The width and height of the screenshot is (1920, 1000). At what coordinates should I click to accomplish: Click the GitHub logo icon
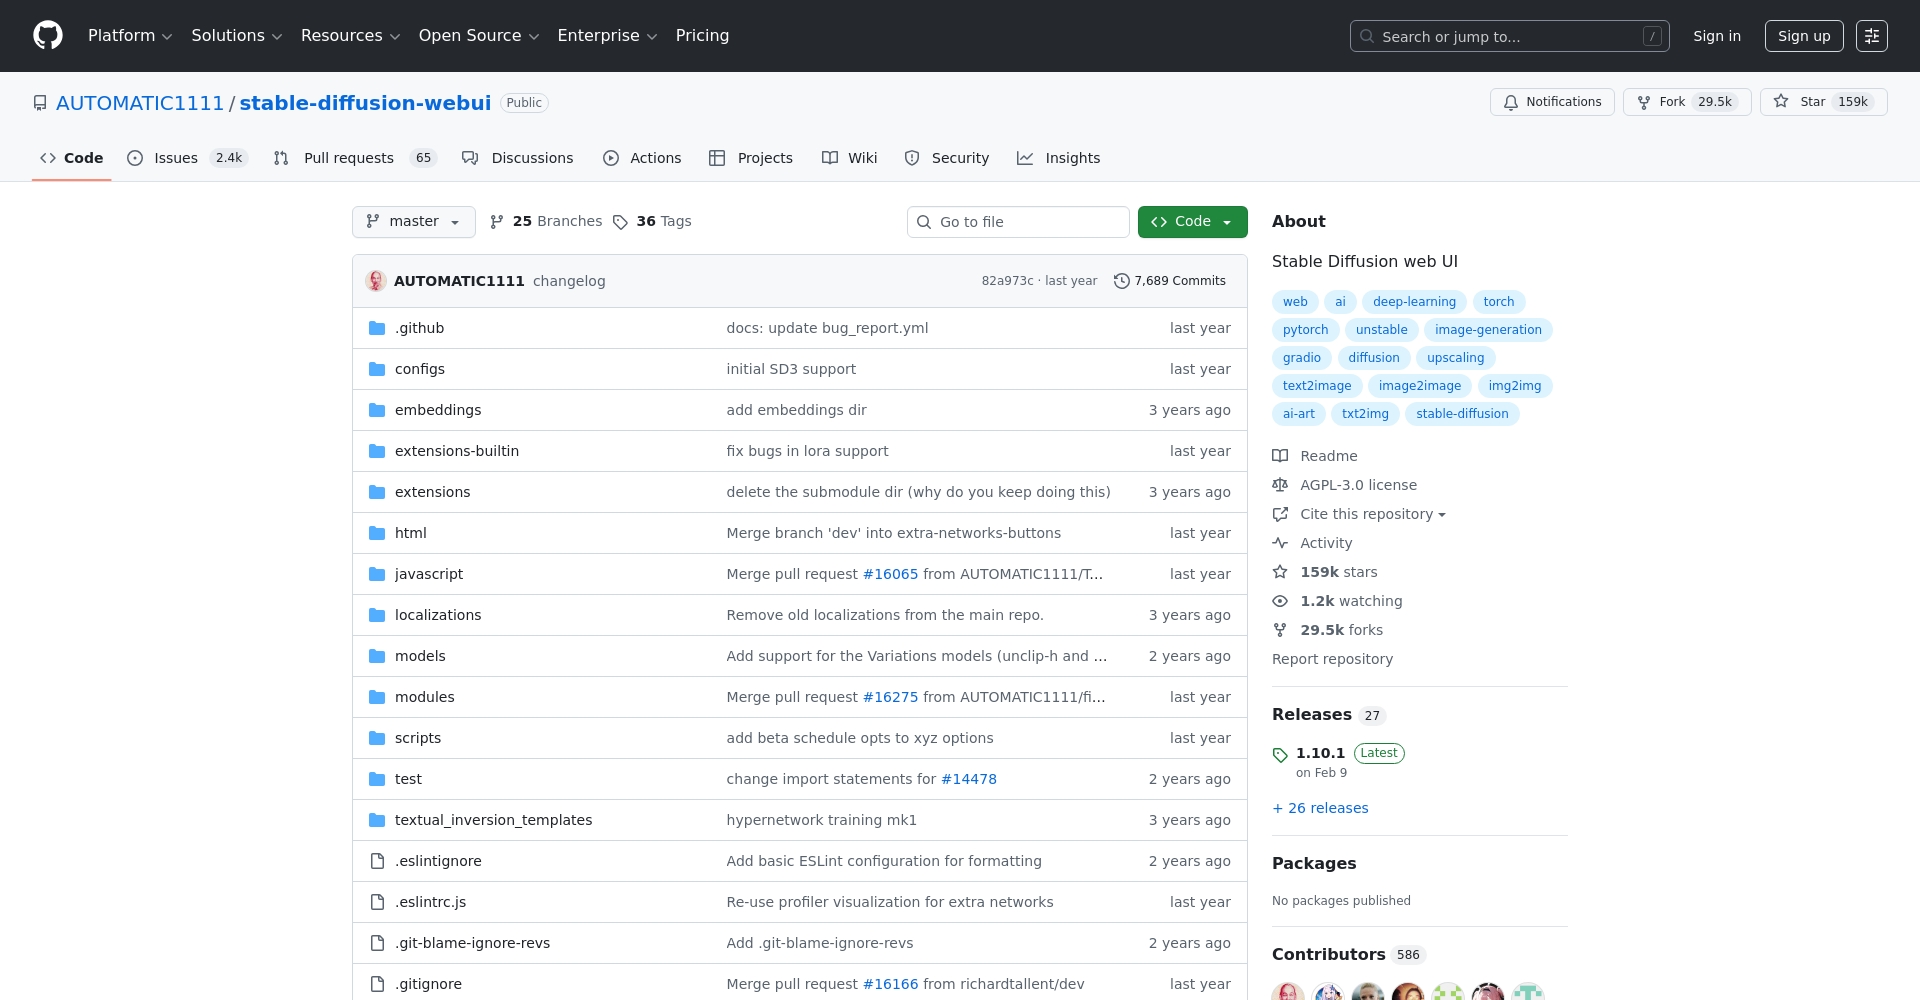[48, 36]
